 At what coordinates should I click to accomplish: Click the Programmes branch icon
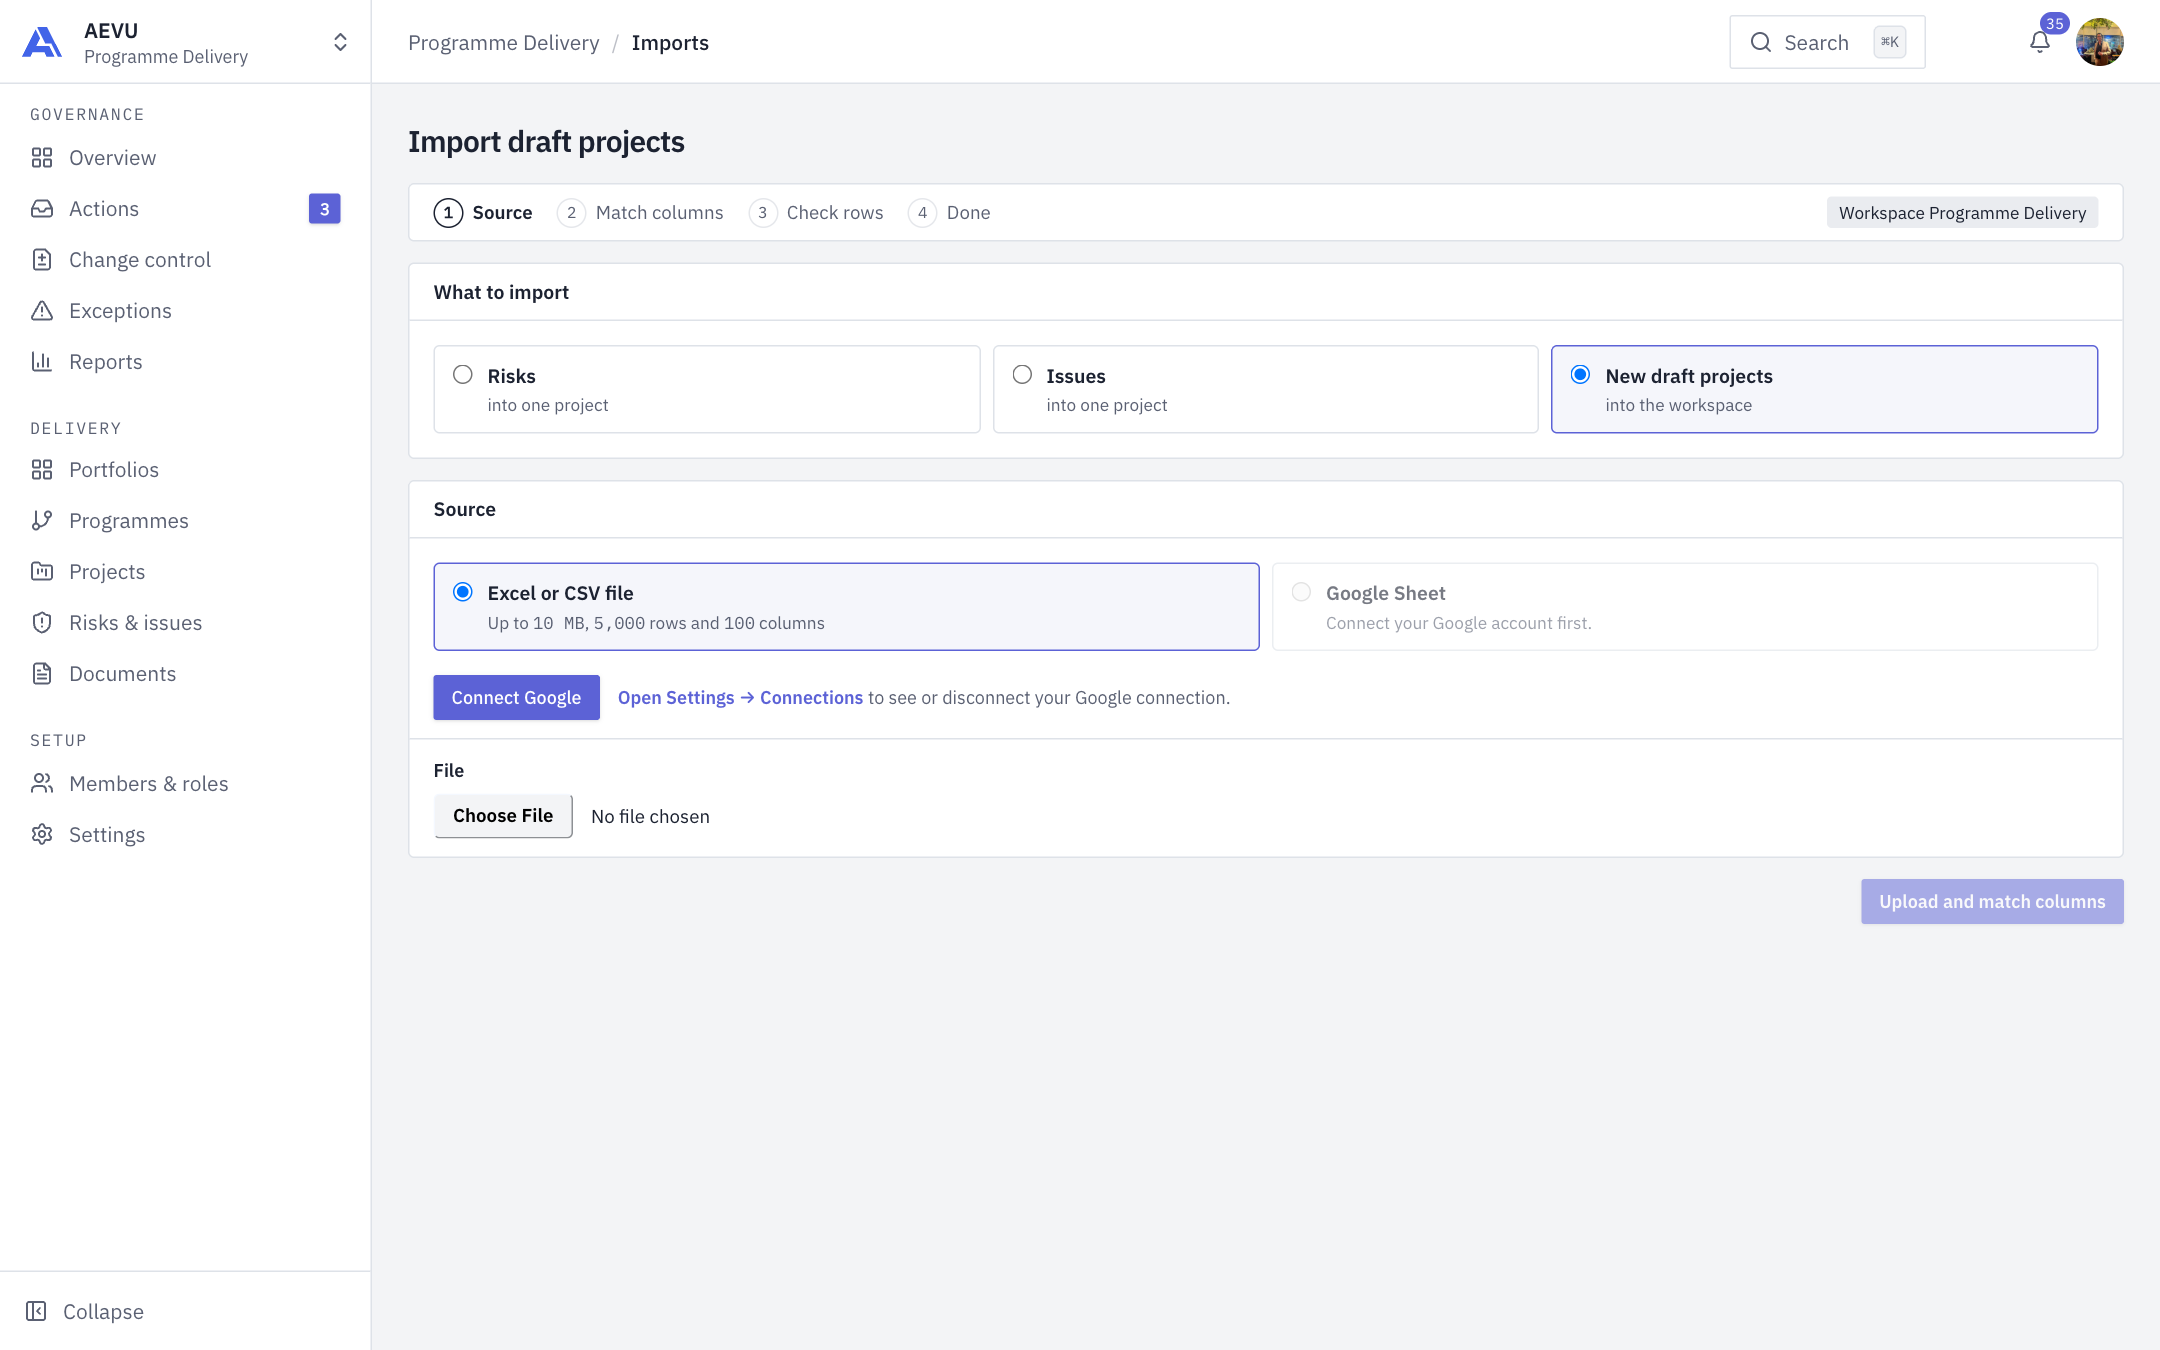(x=42, y=521)
